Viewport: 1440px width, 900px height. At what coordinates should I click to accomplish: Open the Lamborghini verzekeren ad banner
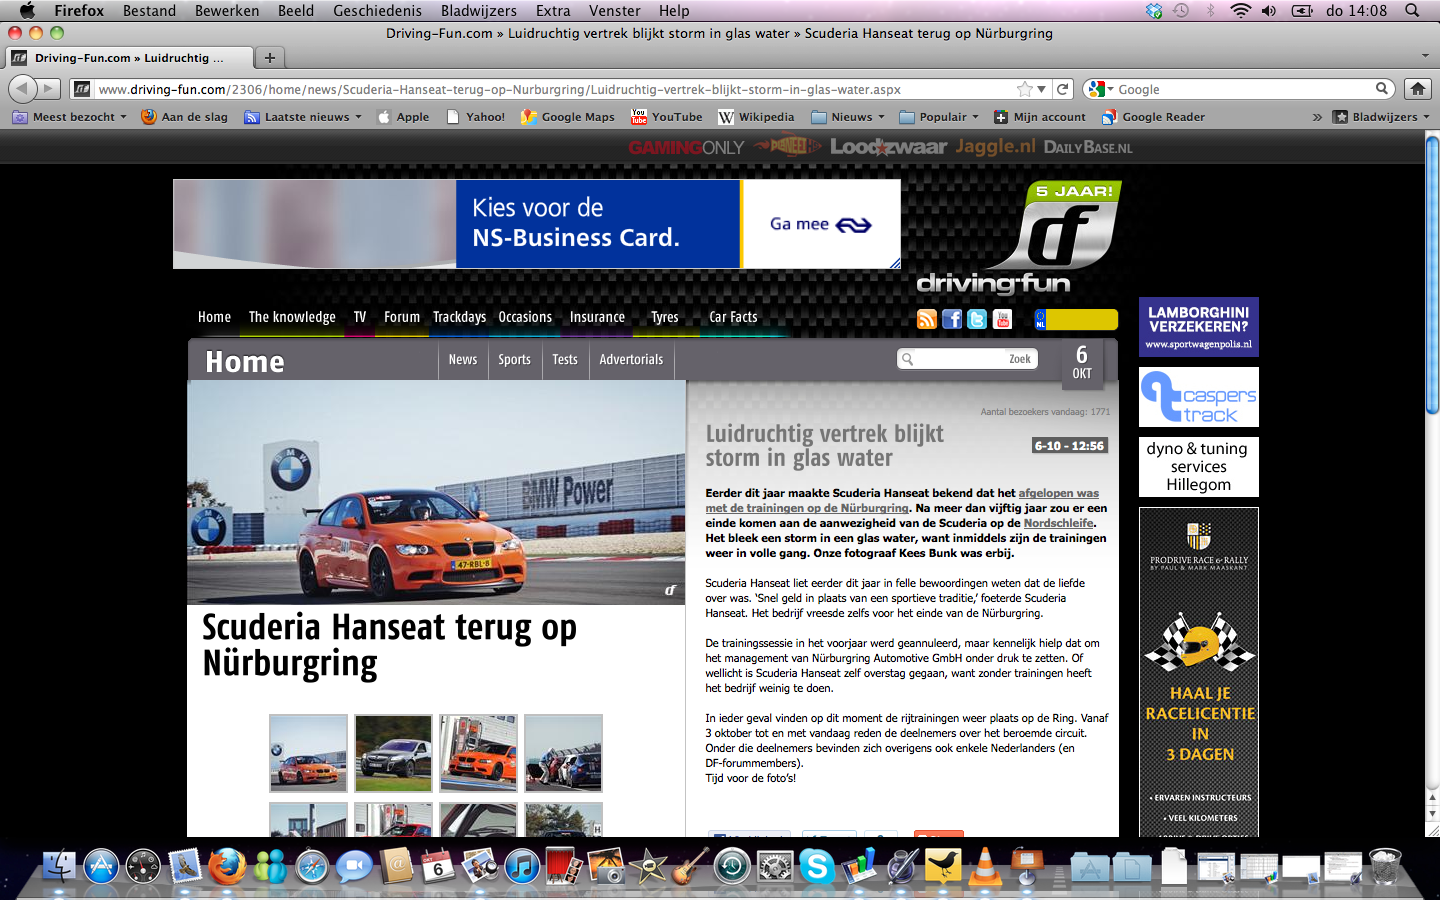[1198, 327]
